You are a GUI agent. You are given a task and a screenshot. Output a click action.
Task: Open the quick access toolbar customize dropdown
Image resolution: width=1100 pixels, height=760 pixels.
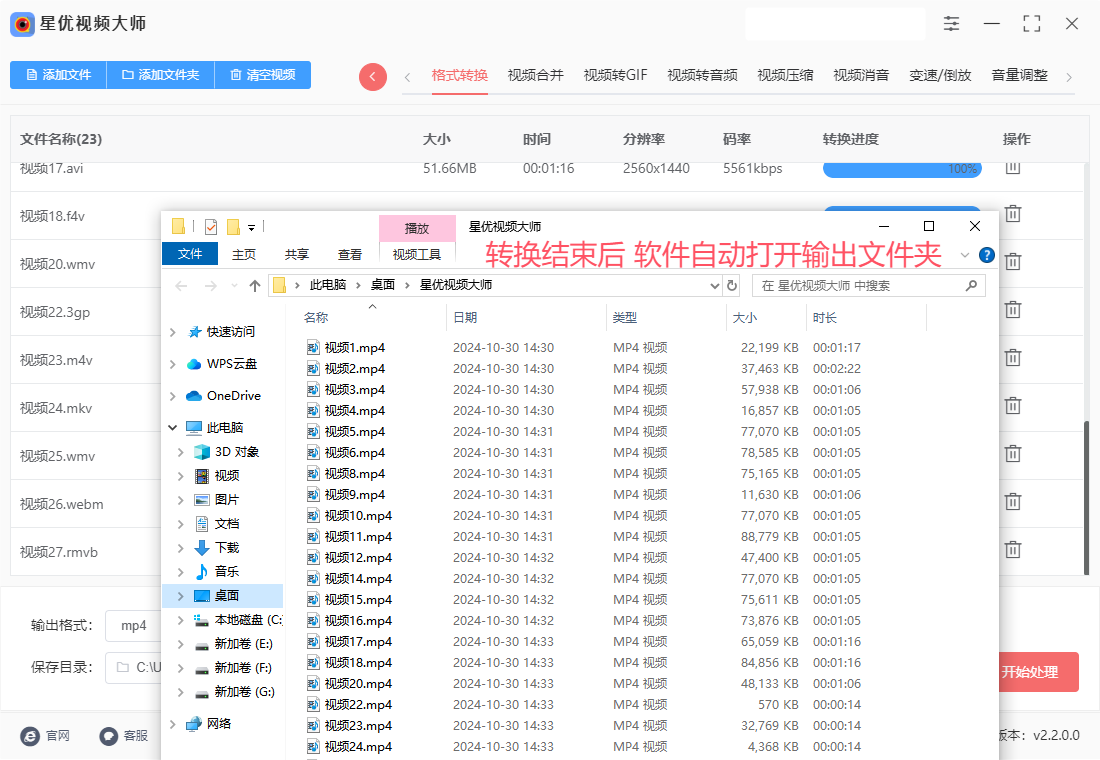click(251, 227)
